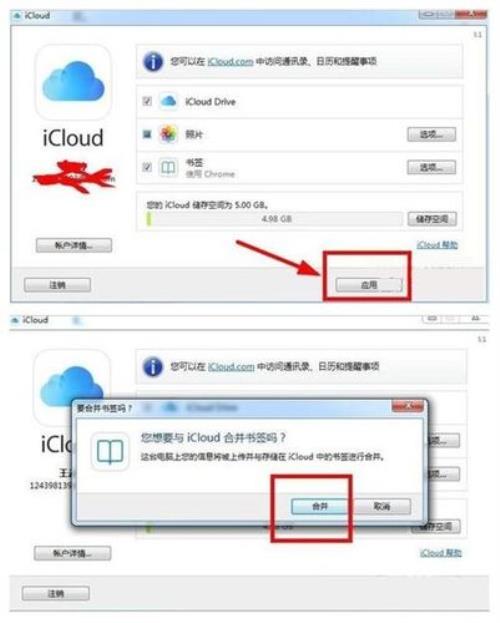
Task: Open Bookmarks options button
Action: pyautogui.click(x=432, y=167)
